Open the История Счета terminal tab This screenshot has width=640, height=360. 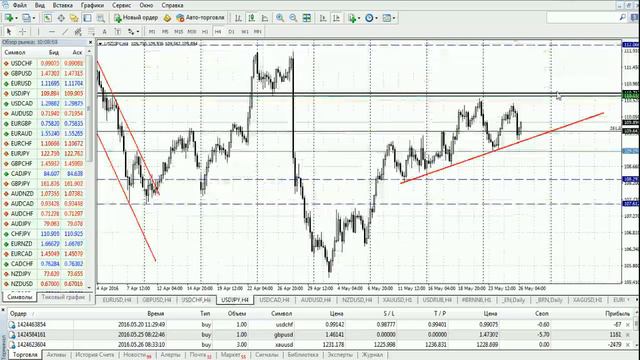[x=95, y=355]
